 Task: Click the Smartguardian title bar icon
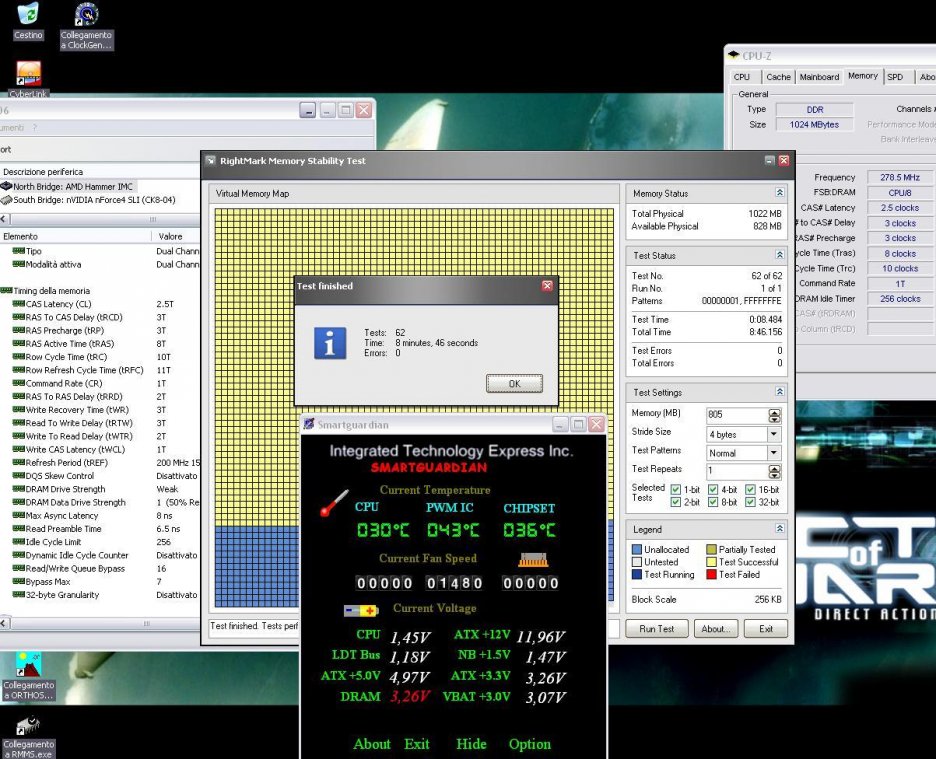309,424
